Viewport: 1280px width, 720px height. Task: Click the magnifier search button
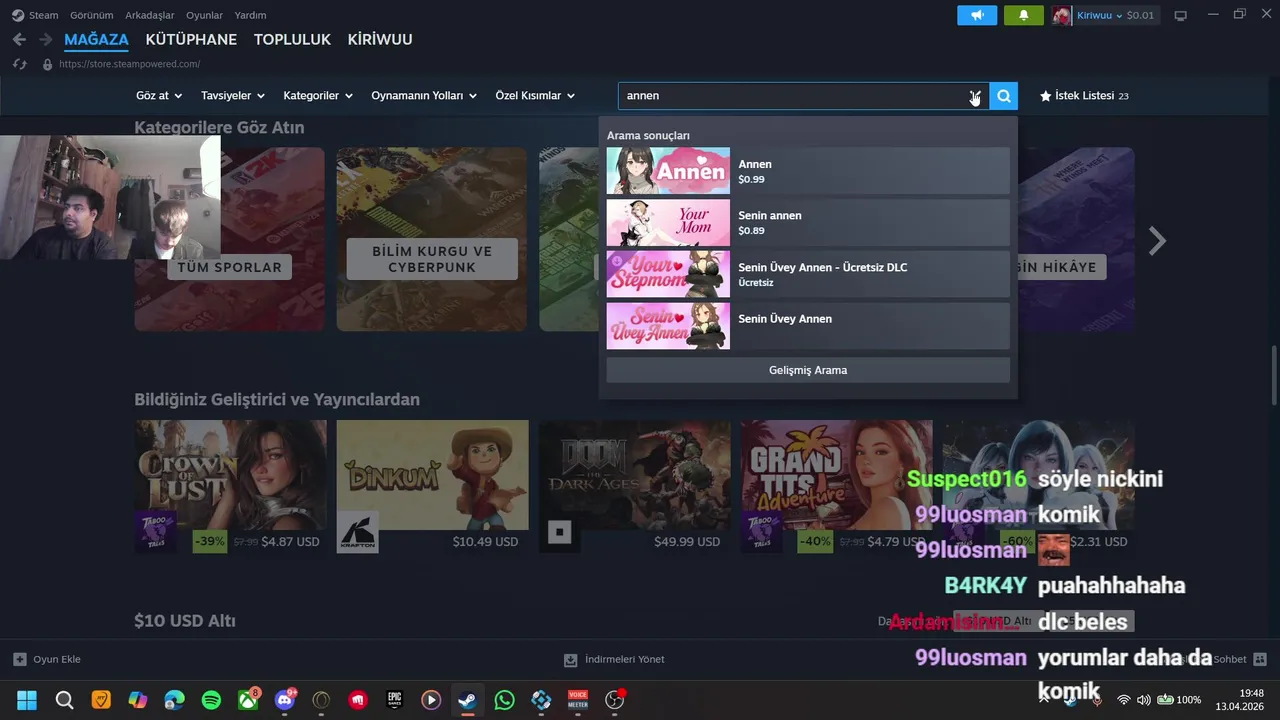click(1004, 96)
